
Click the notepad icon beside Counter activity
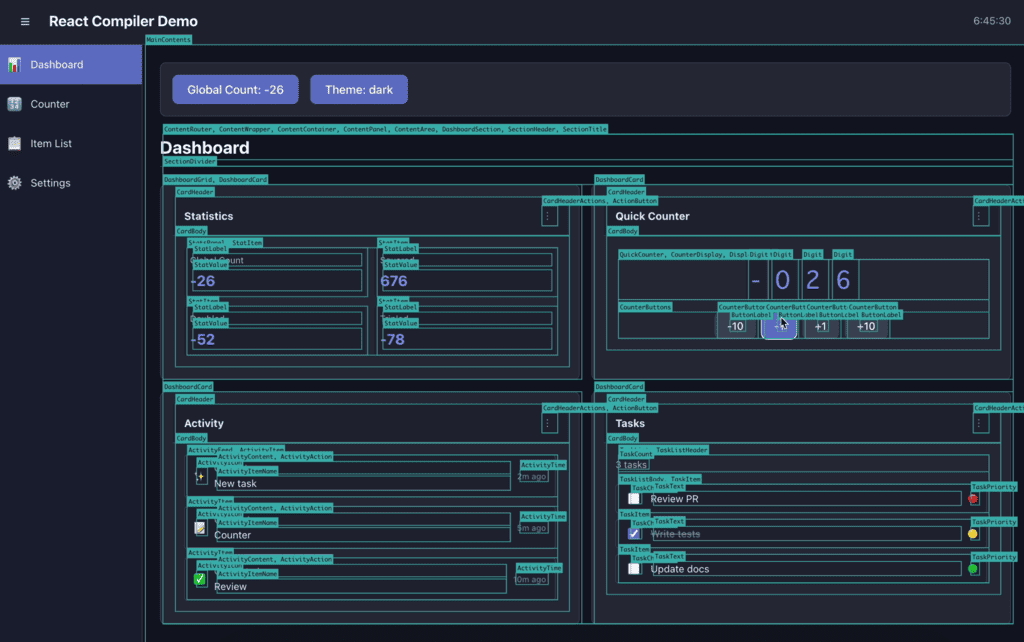(201, 528)
